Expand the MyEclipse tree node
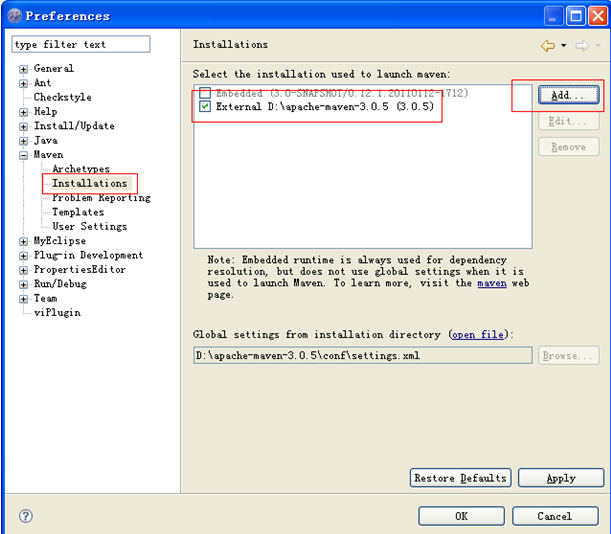Image resolution: width=611 pixels, height=534 pixels. pyautogui.click(x=23, y=241)
